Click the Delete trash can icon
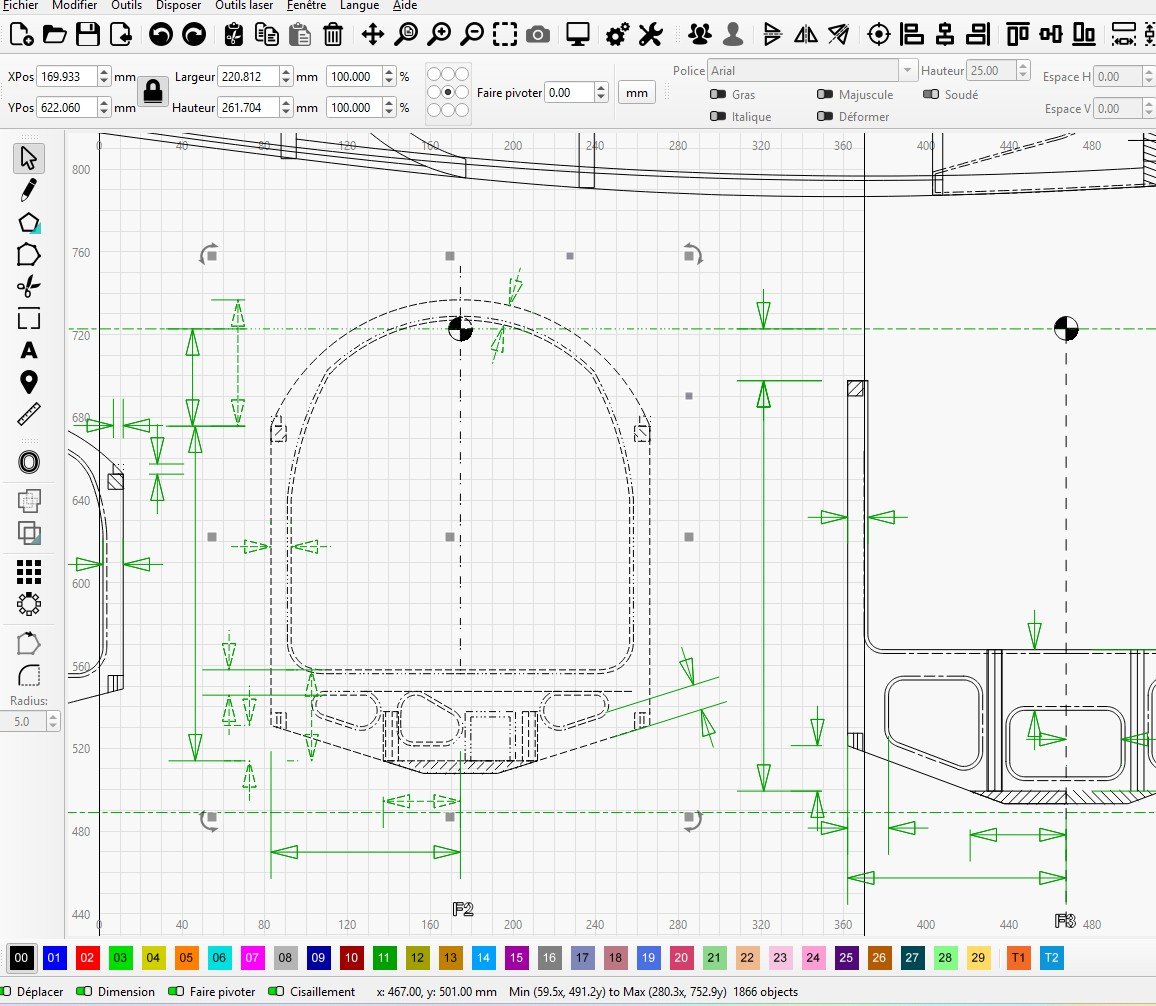Screen dimensions: 1156x1006 click(x=333, y=35)
